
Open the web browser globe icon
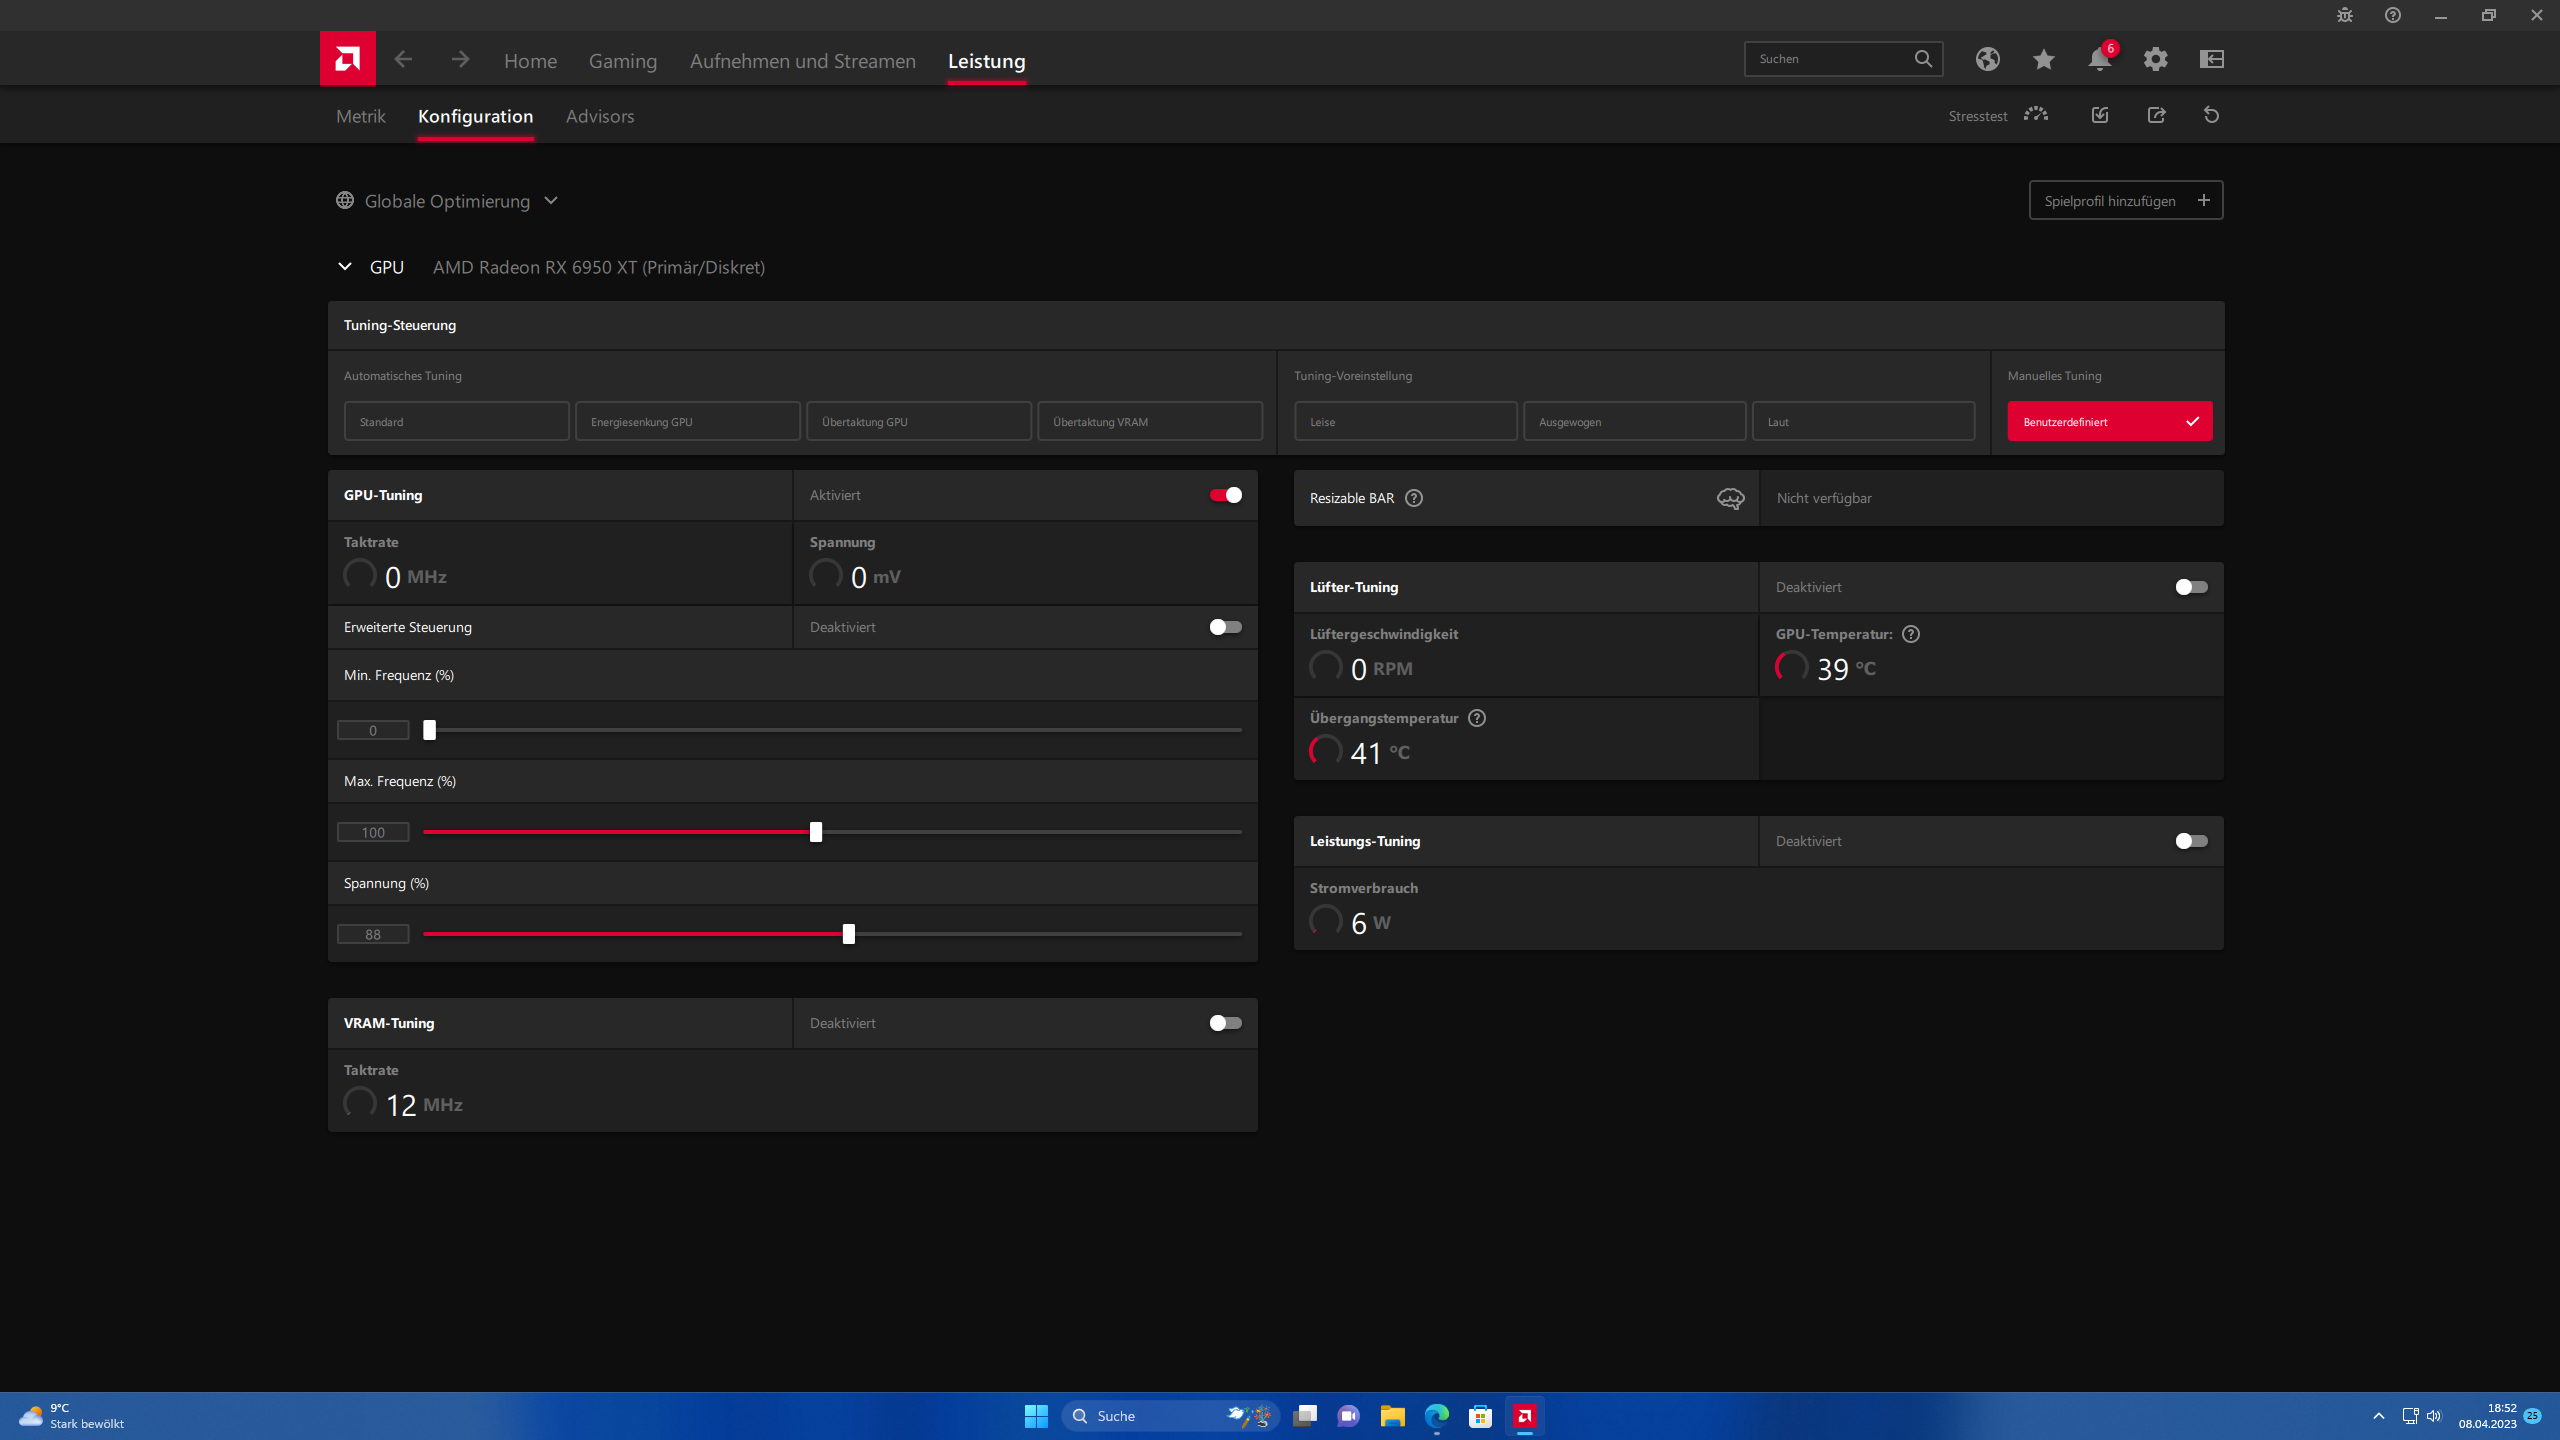click(x=1987, y=59)
